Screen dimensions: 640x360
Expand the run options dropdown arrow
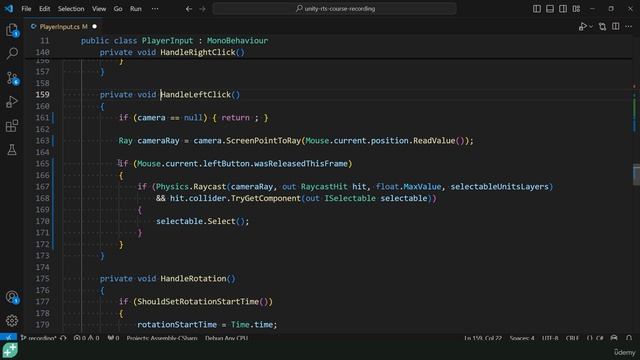[591, 27]
